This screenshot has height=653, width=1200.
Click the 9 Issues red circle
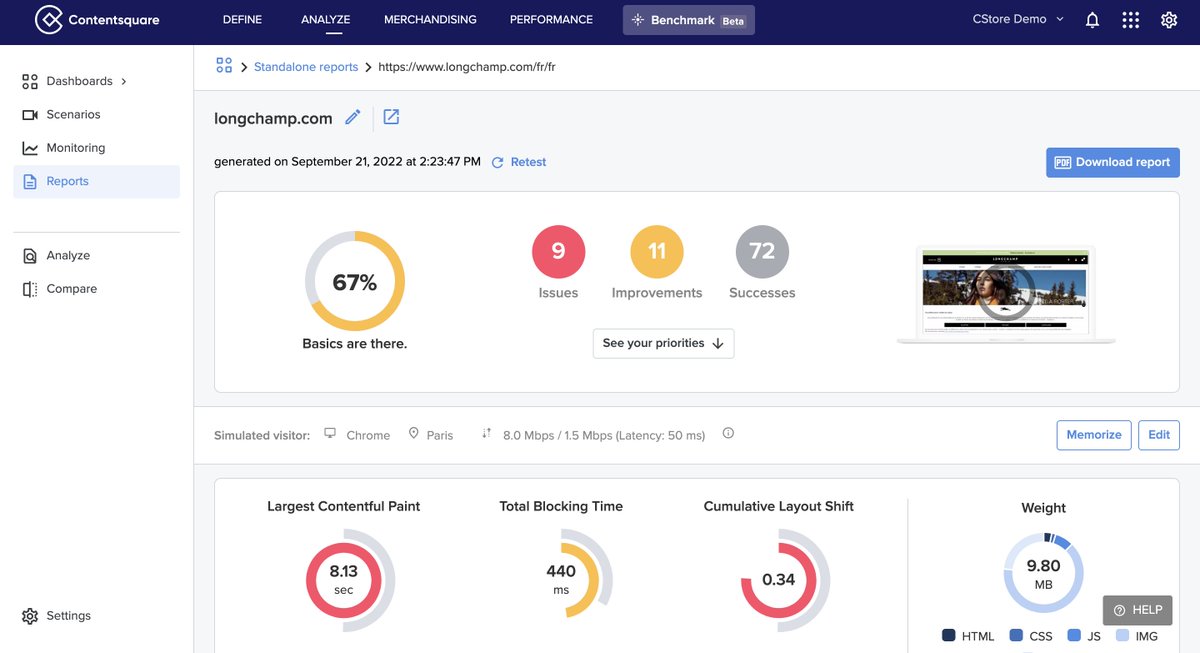pyautogui.click(x=558, y=251)
